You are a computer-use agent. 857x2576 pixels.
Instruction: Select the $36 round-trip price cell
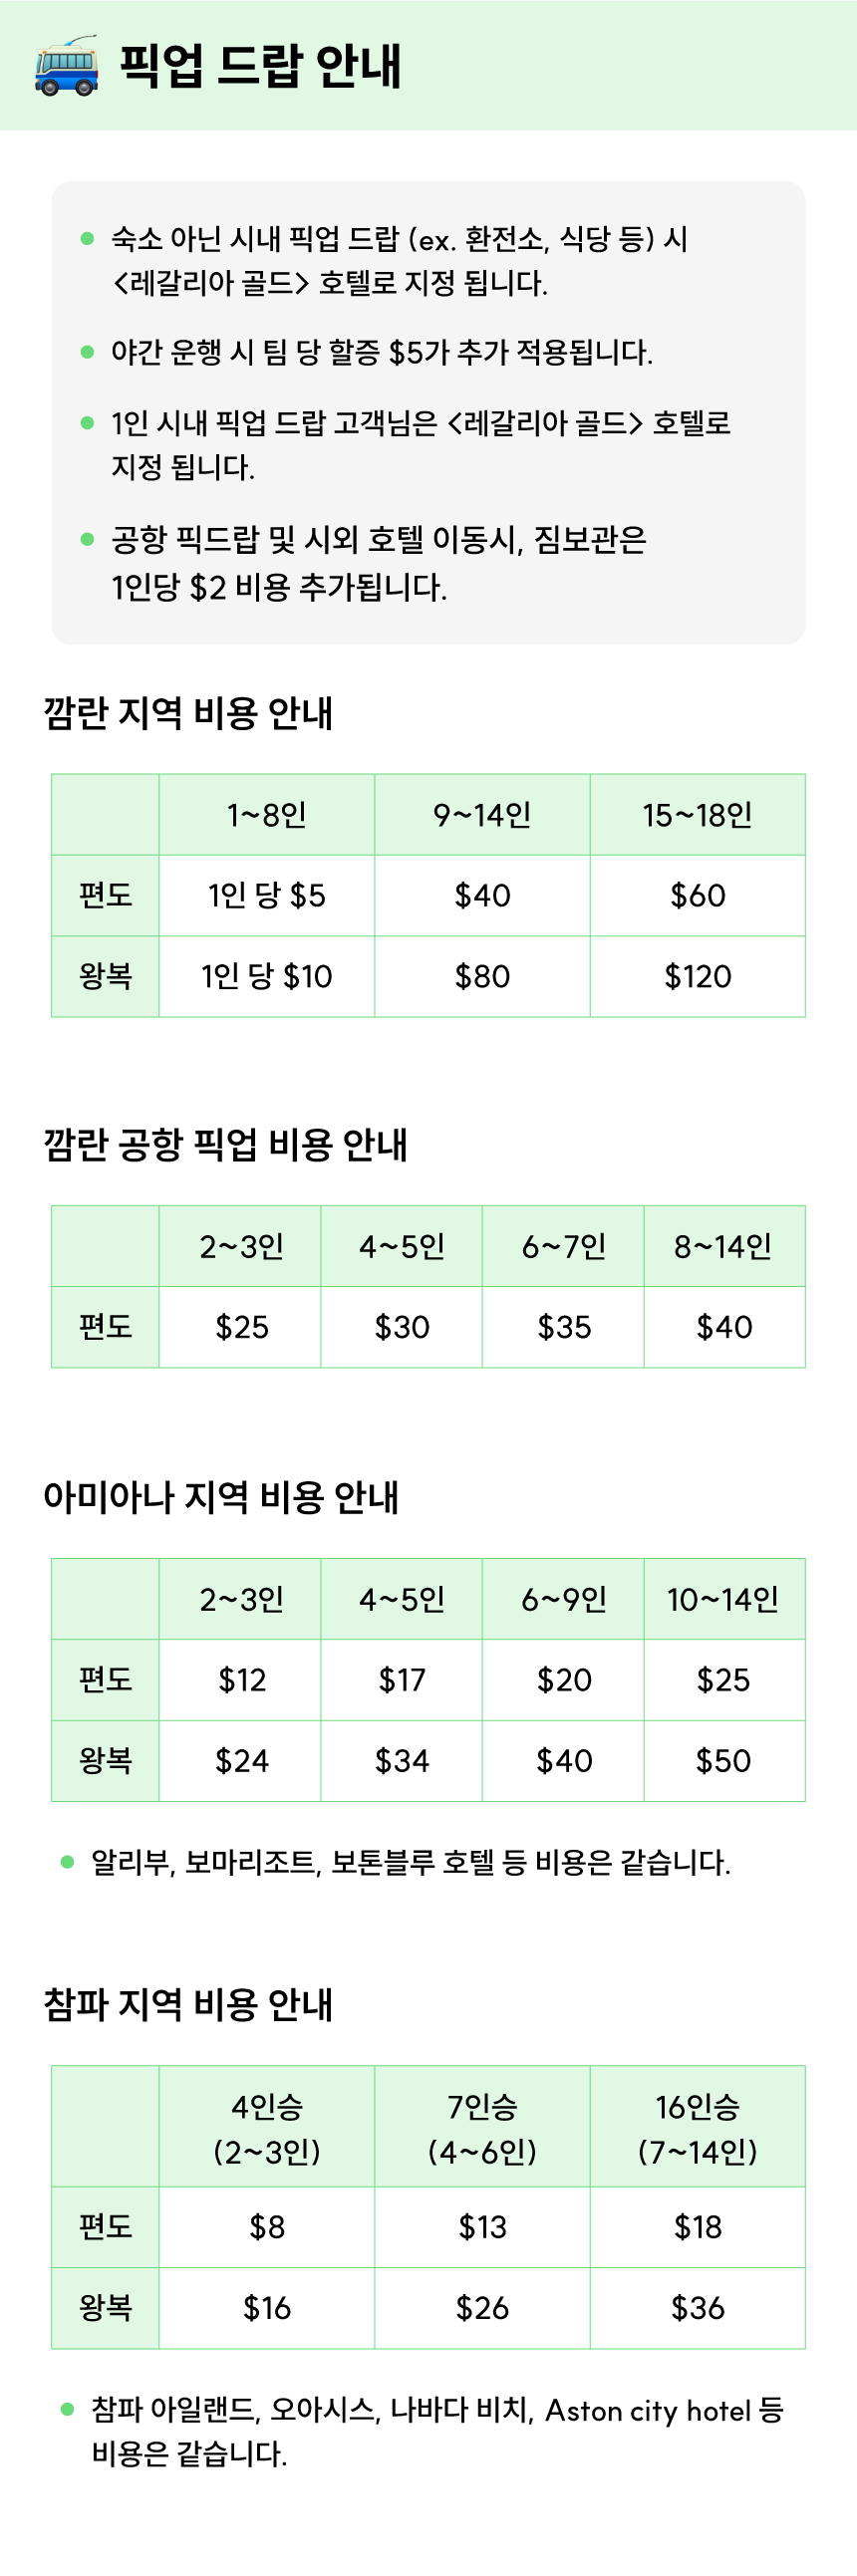tap(697, 2308)
